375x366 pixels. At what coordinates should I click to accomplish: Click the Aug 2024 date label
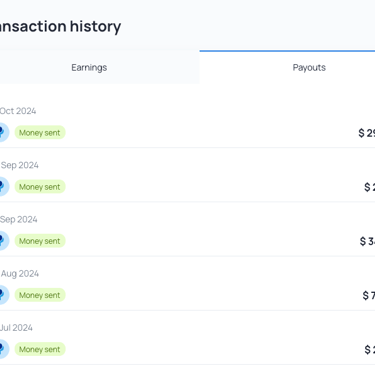coord(20,274)
